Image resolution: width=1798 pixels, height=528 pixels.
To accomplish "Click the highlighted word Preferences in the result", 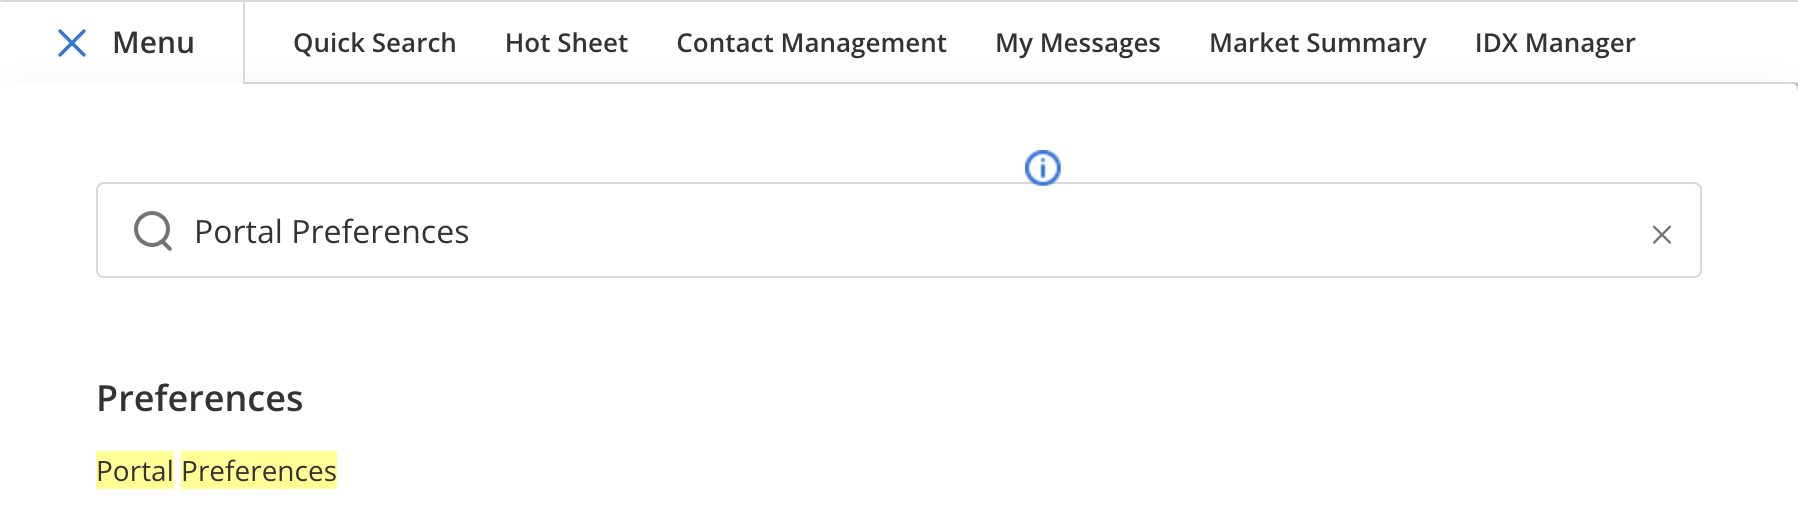I will tap(259, 471).
